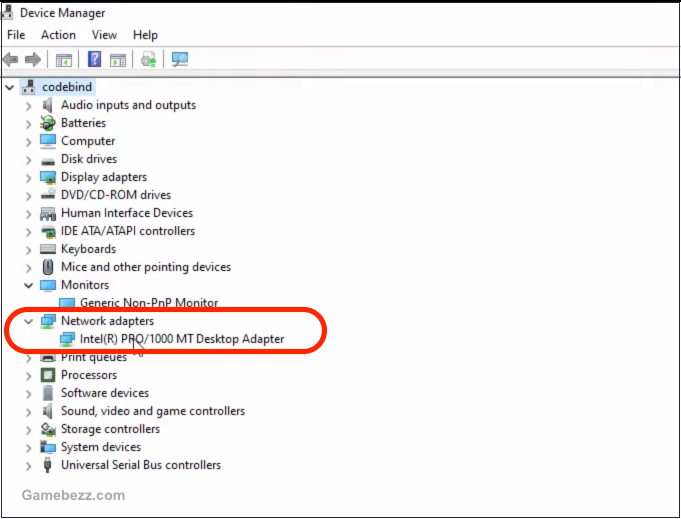Image resolution: width=681 pixels, height=519 pixels.
Task: Click the System devices icon
Action: 48,447
